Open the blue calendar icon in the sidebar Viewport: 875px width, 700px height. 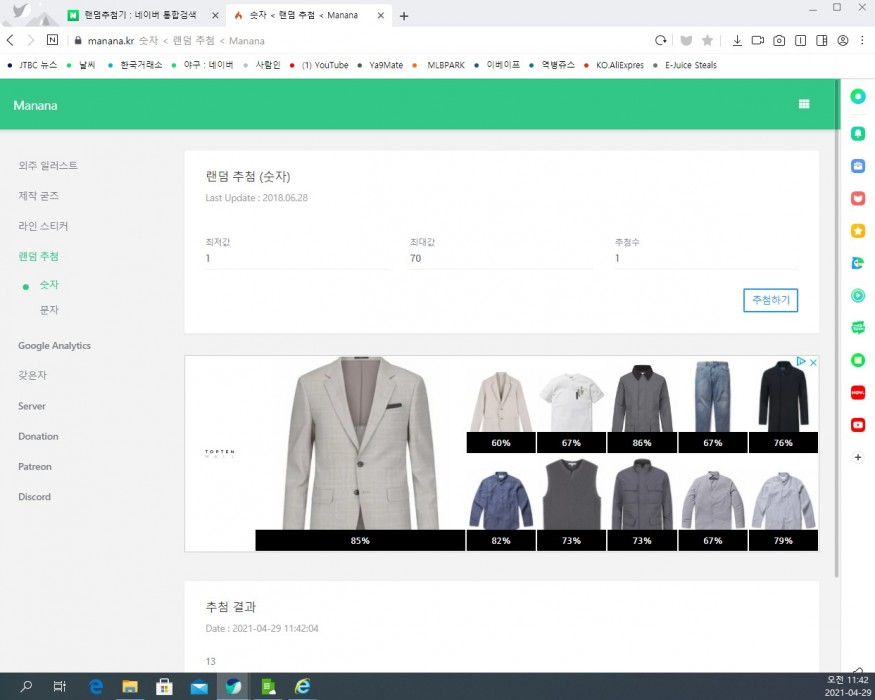point(858,166)
